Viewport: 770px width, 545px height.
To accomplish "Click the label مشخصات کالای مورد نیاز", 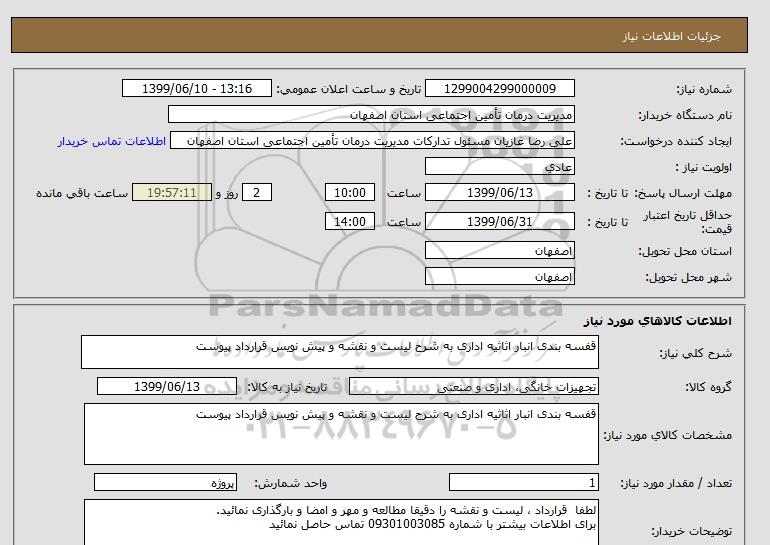I will click(667, 435).
